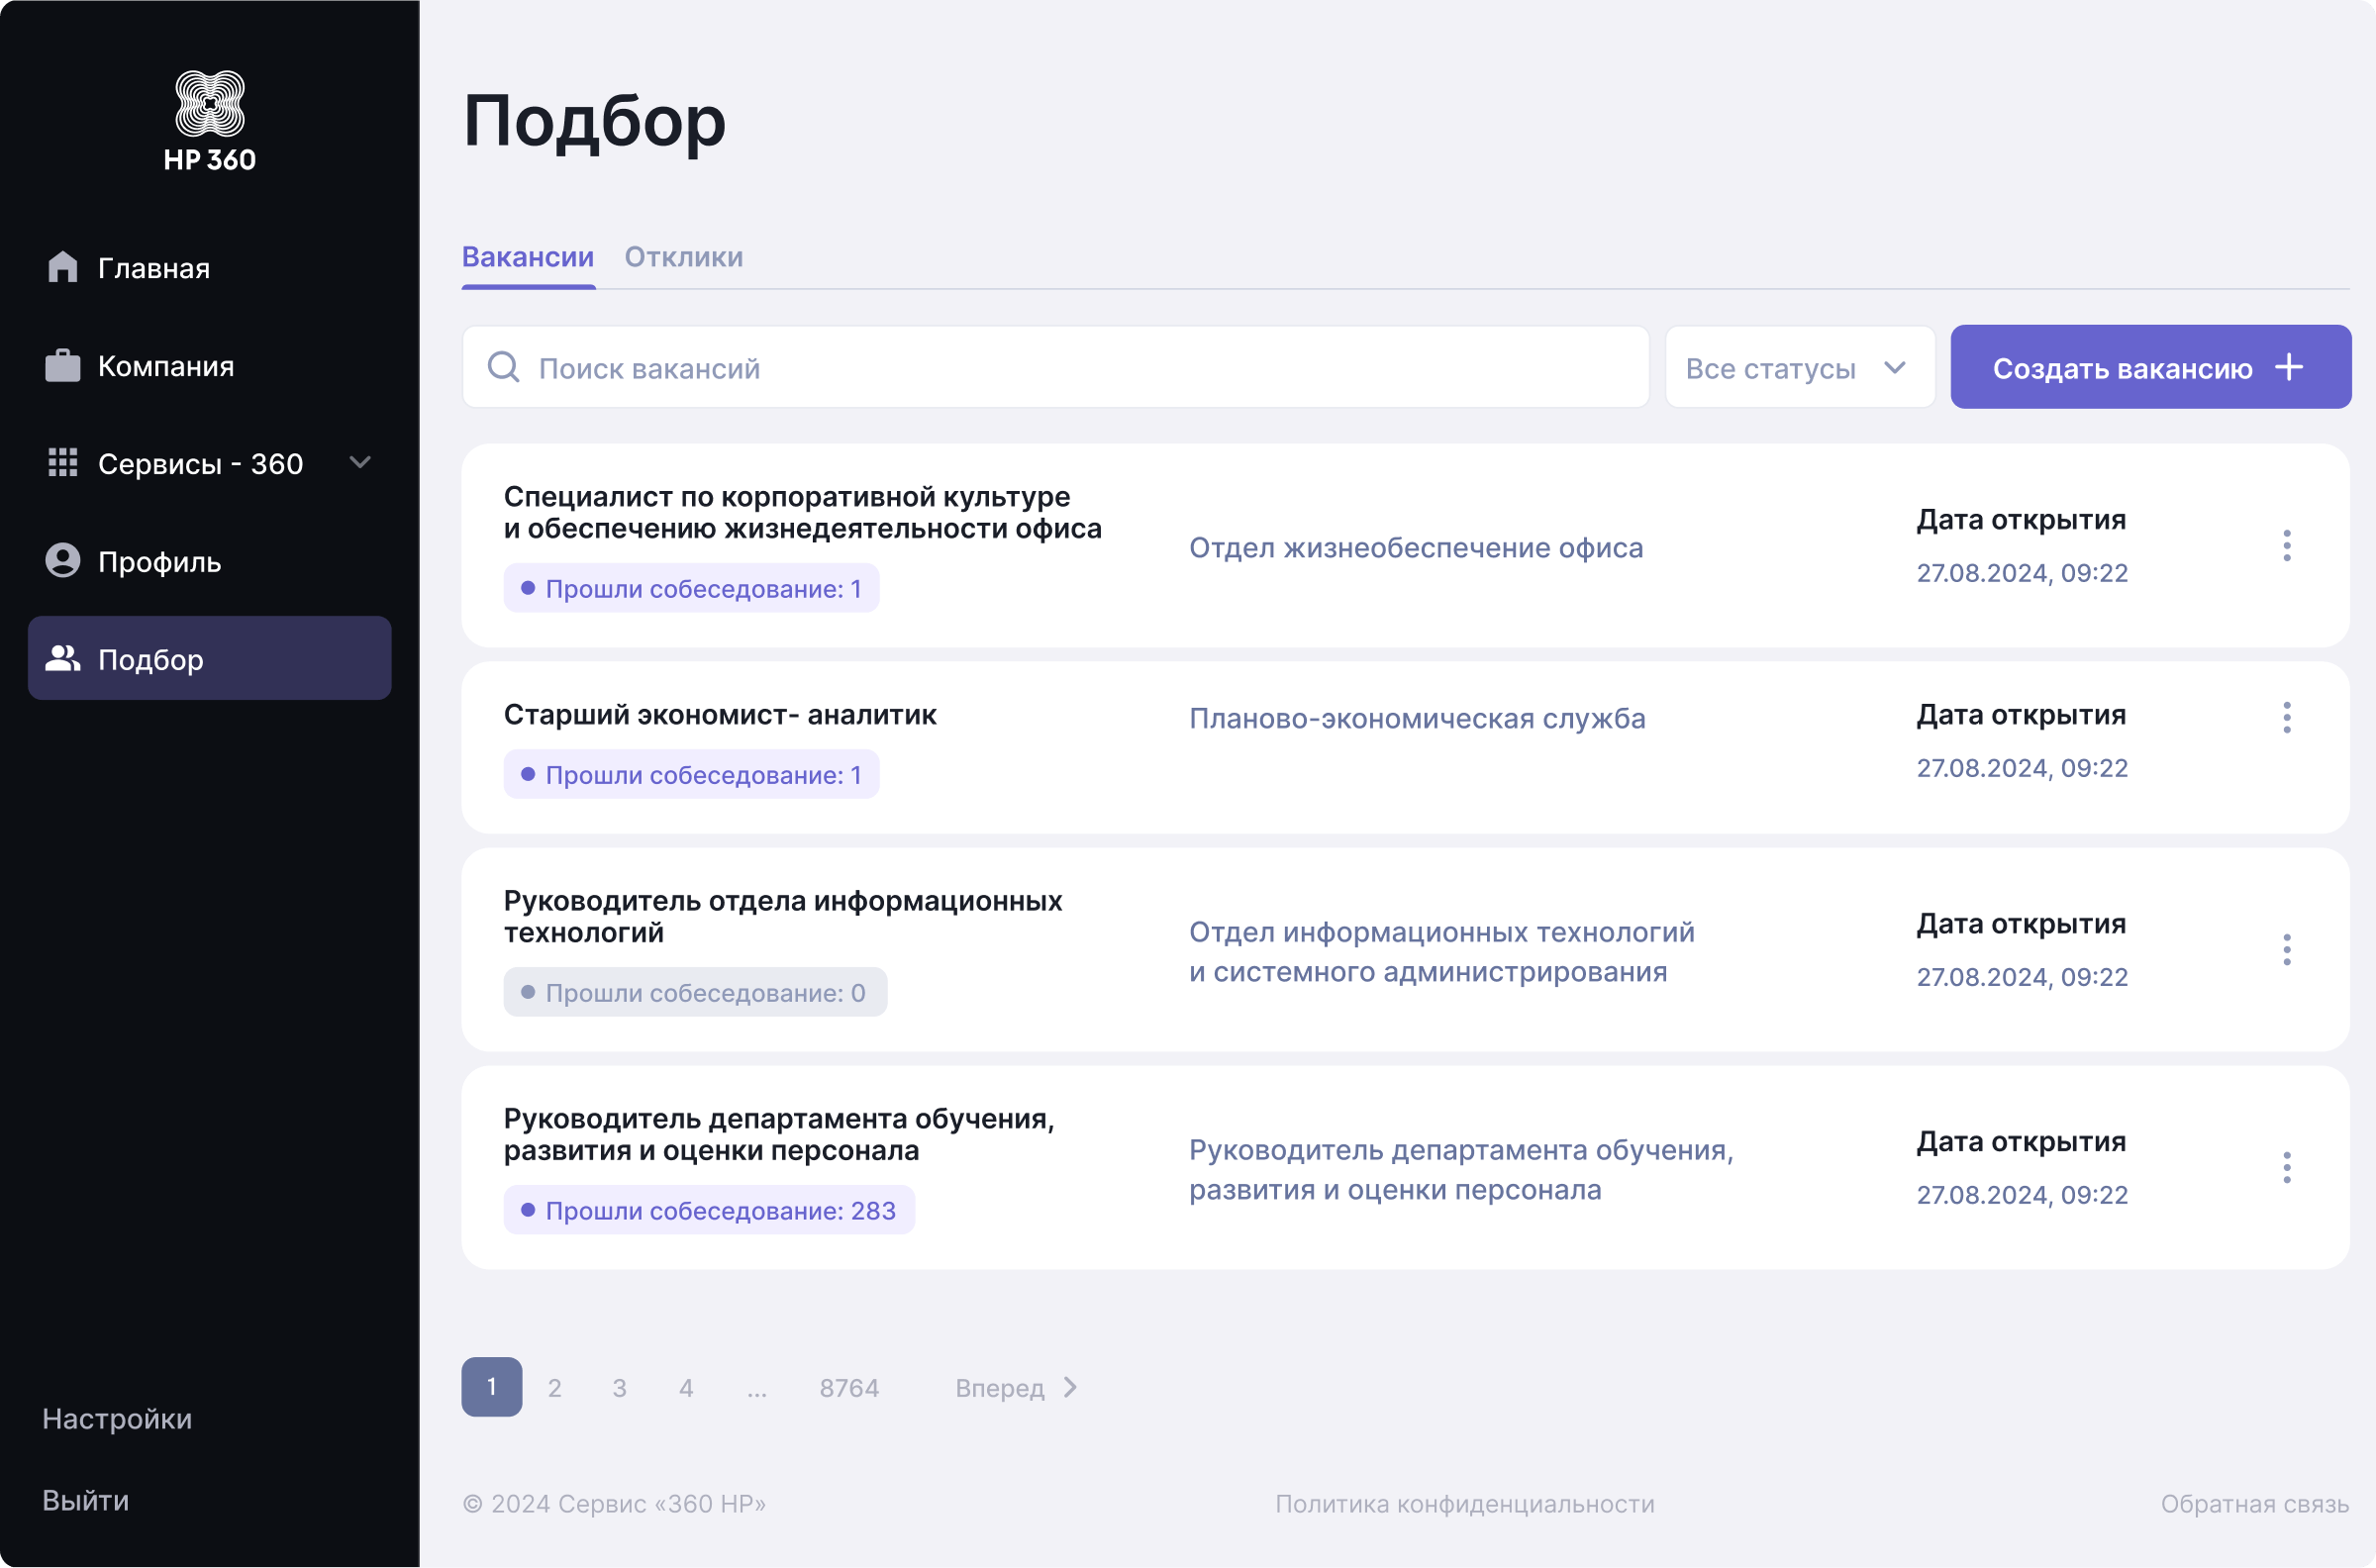Click the user avatar icon for Профиль
The image size is (2376, 1568).
pyautogui.click(x=62, y=561)
